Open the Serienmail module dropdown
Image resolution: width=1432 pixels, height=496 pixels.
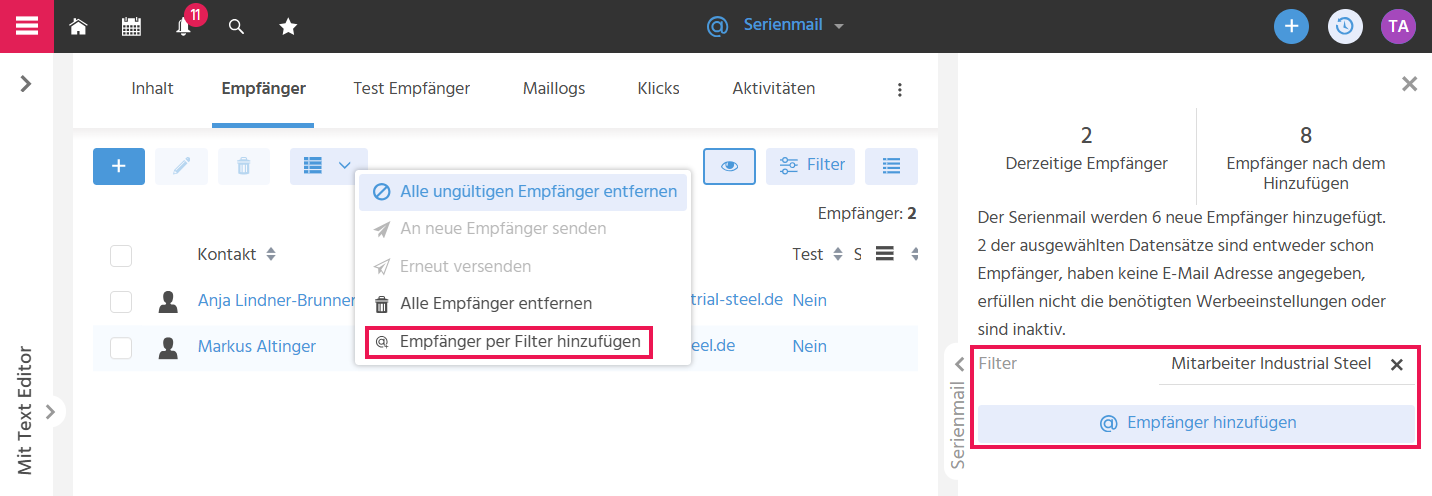tap(776, 25)
